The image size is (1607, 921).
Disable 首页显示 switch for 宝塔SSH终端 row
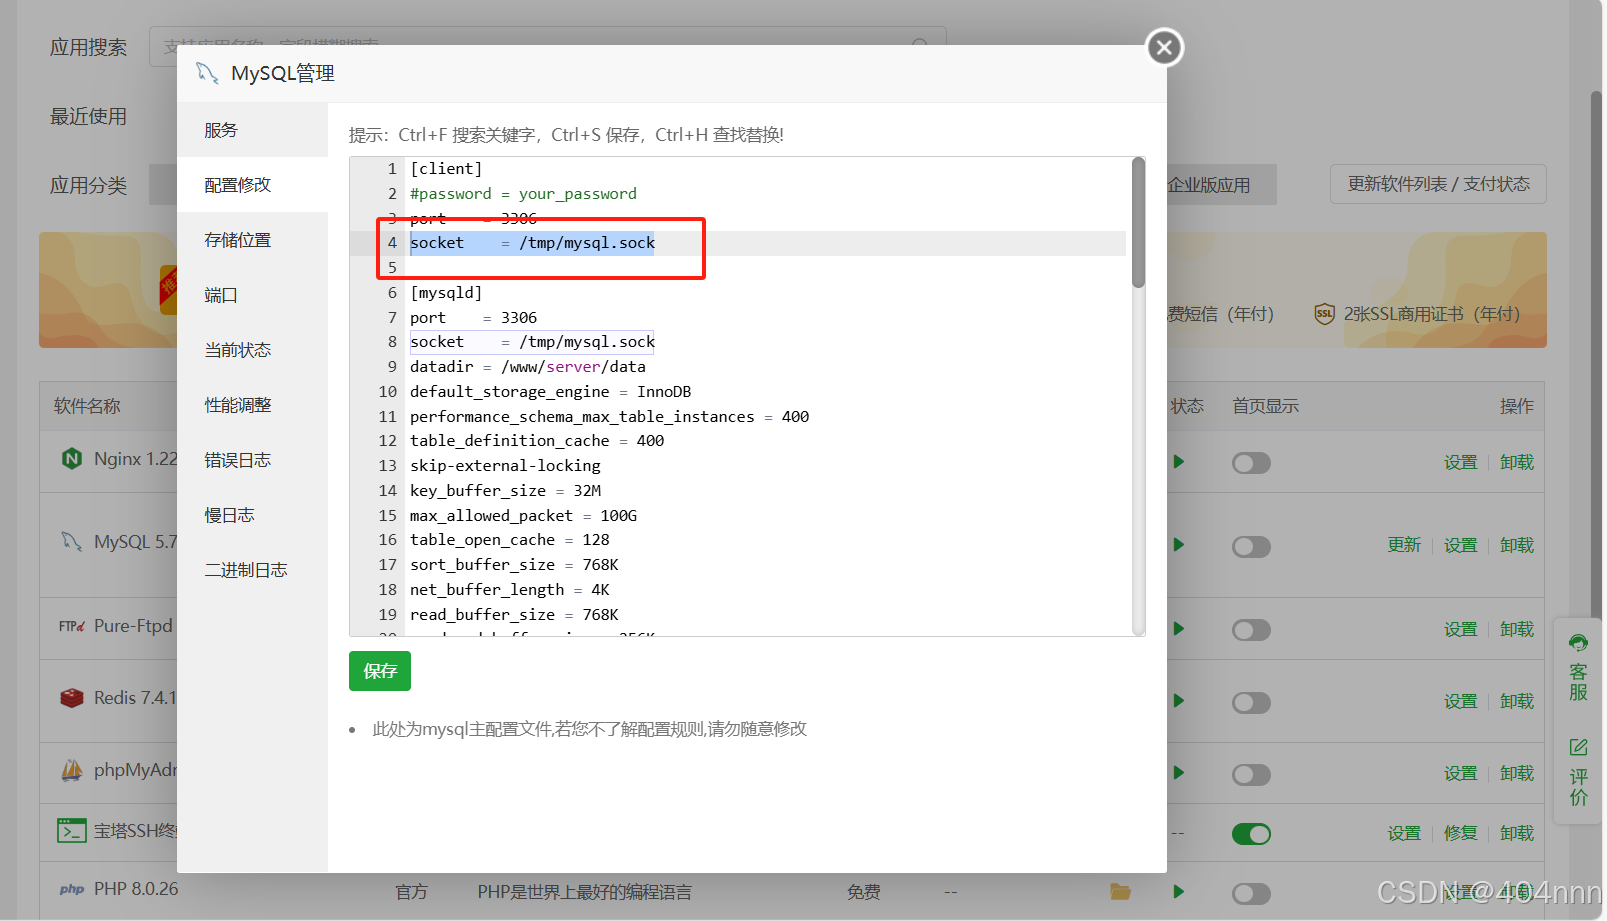point(1251,834)
